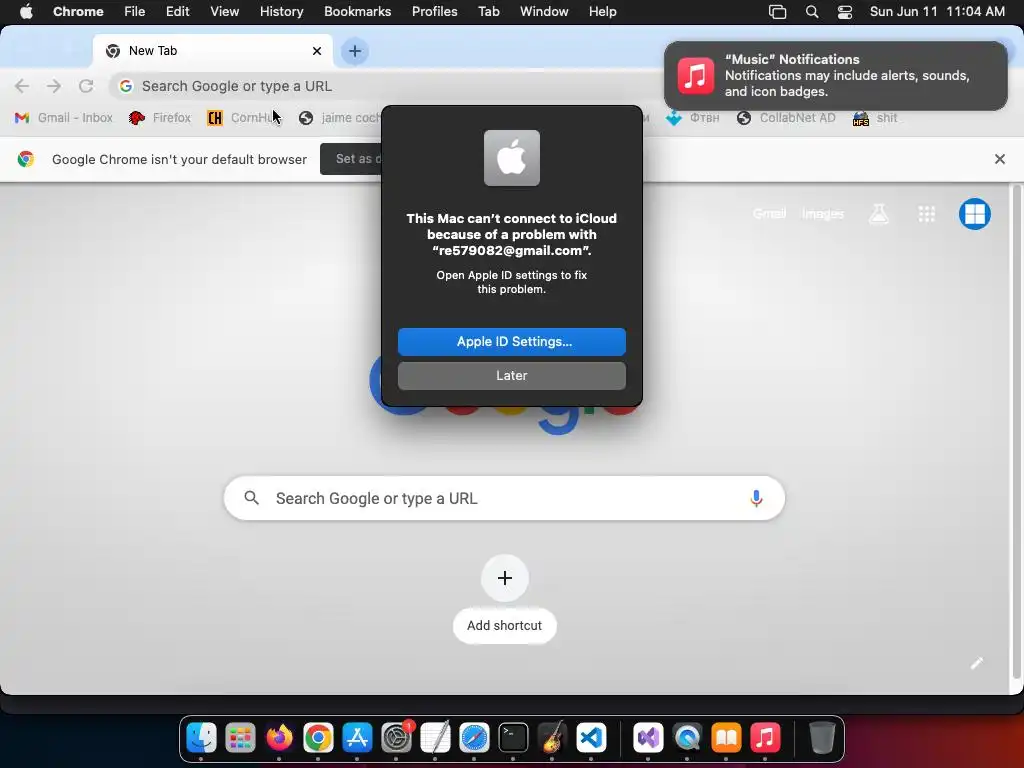Open TextEdit from the Dock

click(x=436, y=738)
